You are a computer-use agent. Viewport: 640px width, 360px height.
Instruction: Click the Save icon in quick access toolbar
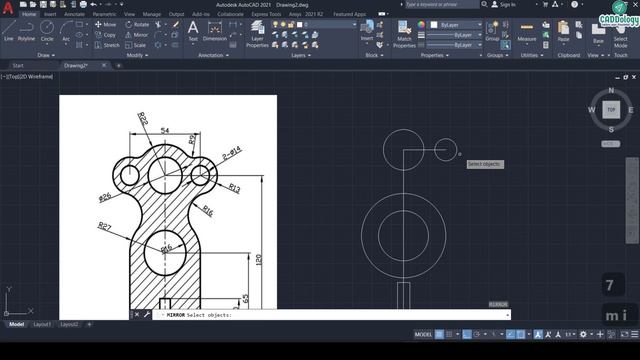(43, 4)
